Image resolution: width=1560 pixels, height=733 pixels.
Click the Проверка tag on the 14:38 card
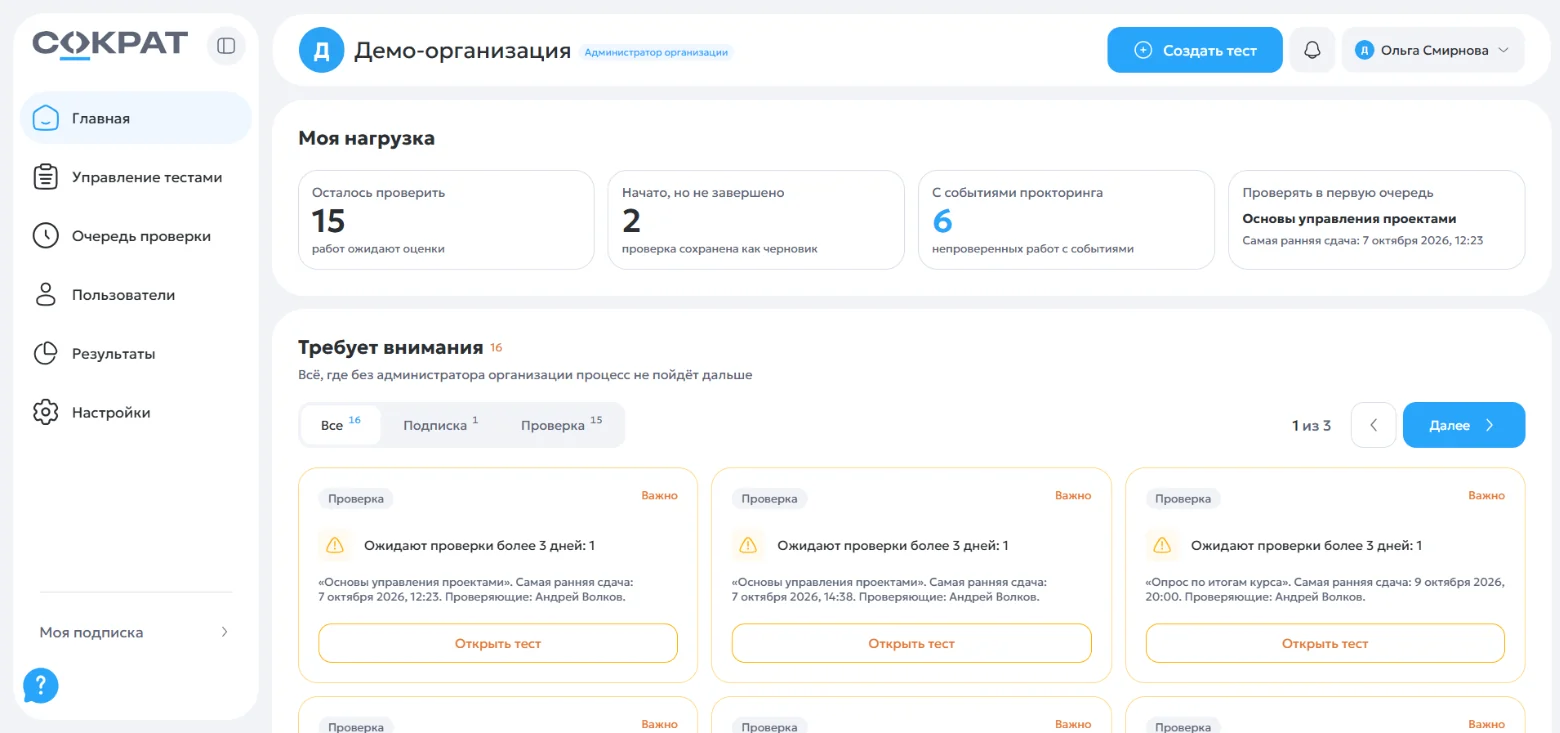click(x=770, y=498)
